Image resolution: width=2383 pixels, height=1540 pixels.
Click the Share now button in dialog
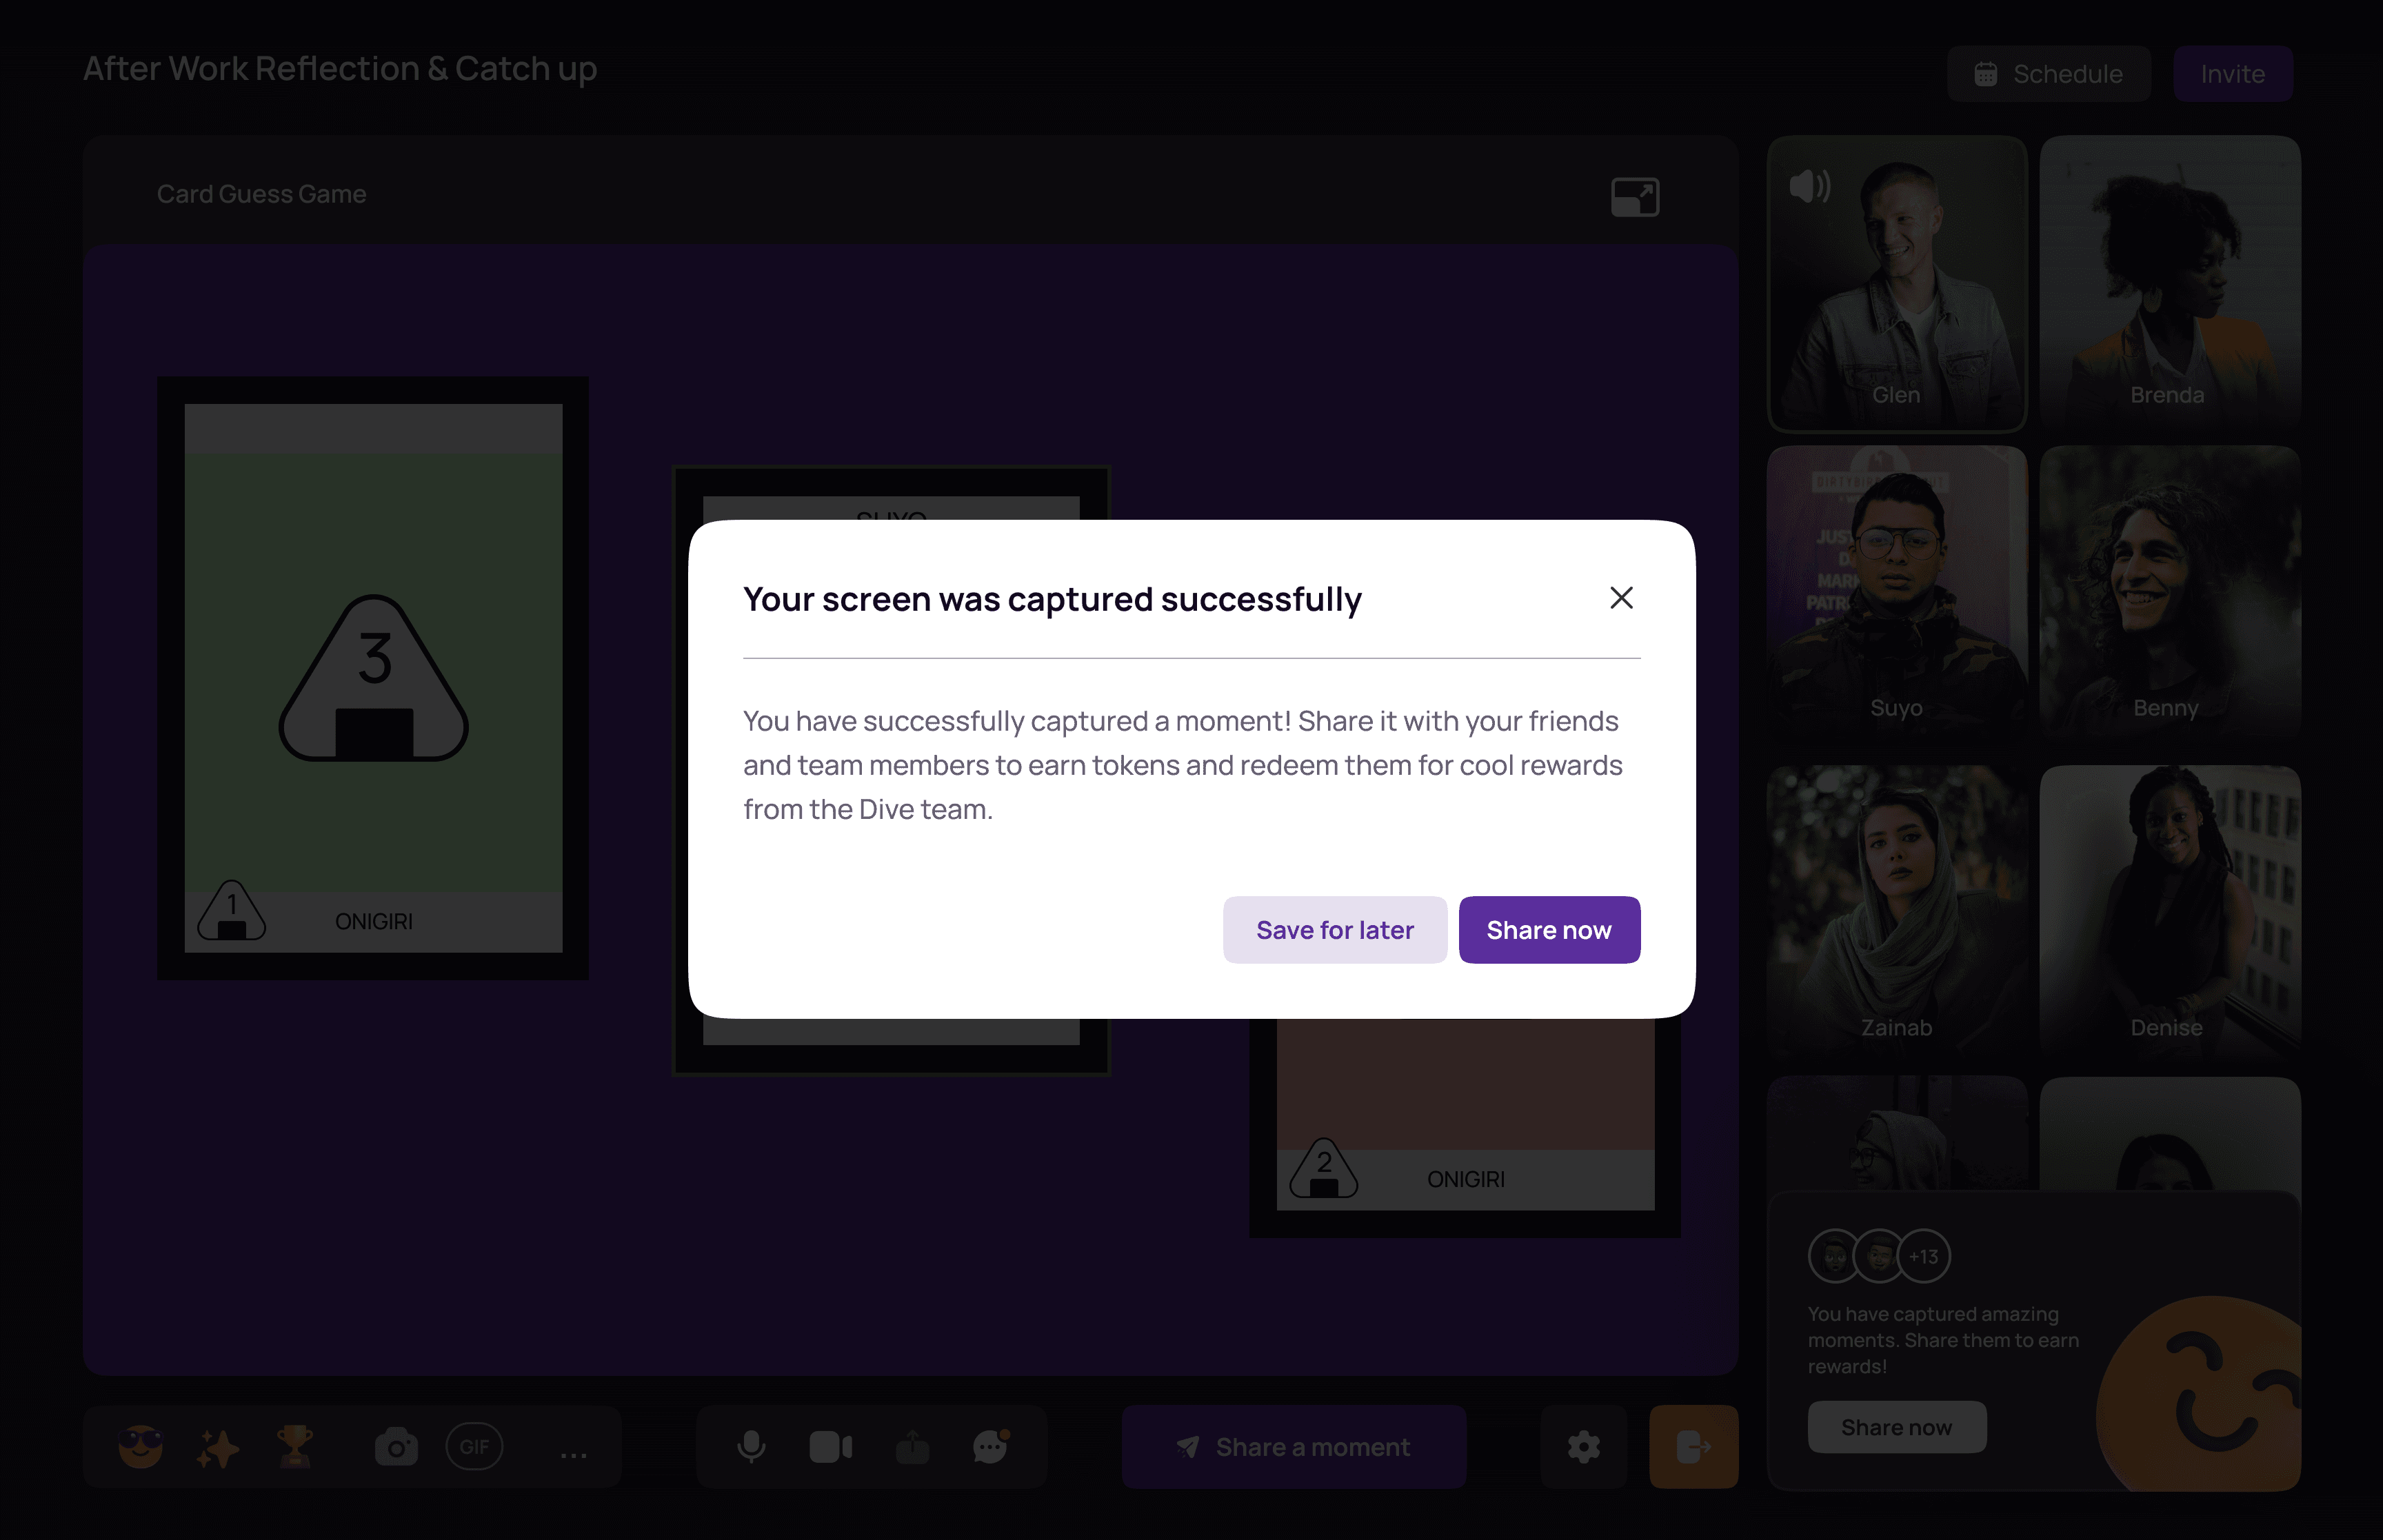pos(1549,930)
